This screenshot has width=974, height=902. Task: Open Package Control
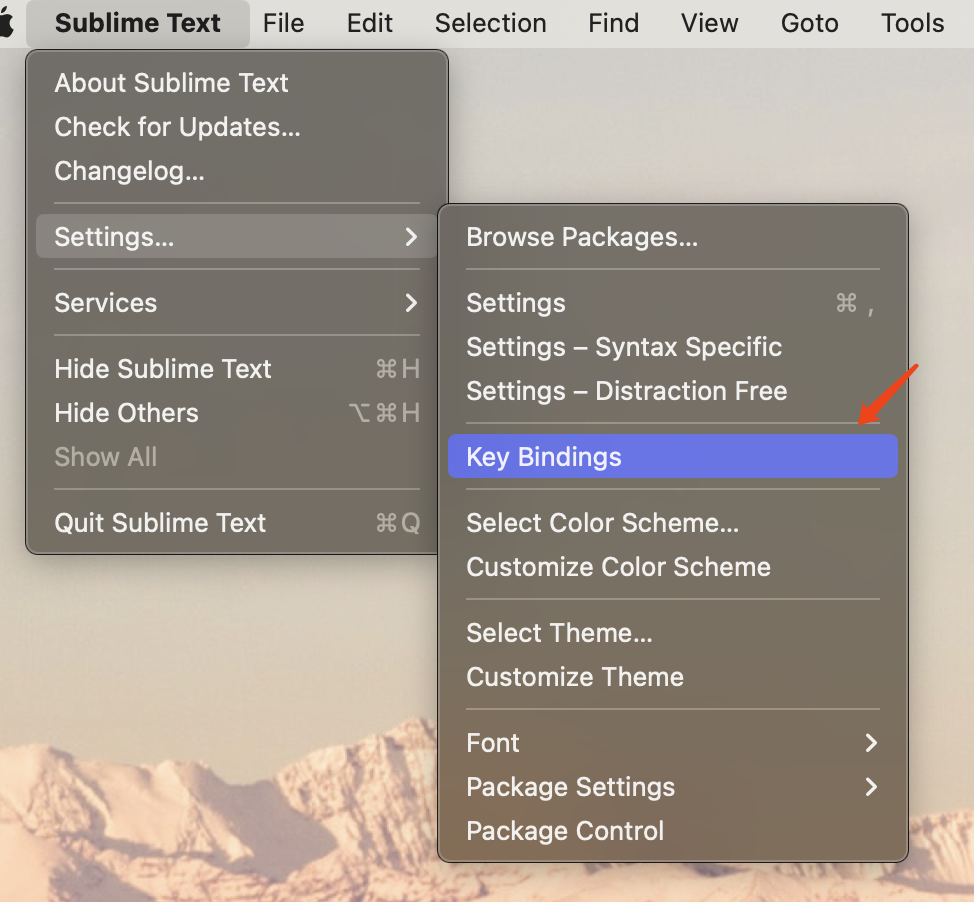click(565, 831)
